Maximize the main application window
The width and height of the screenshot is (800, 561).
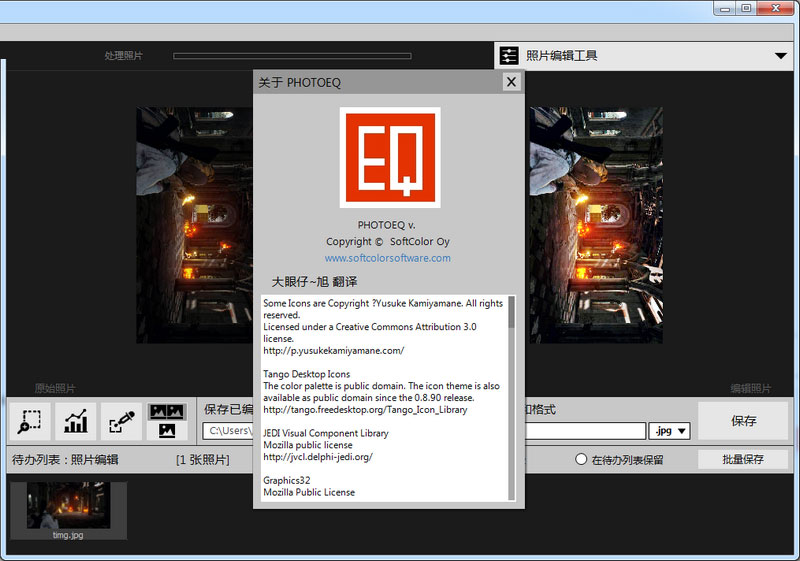(x=746, y=8)
